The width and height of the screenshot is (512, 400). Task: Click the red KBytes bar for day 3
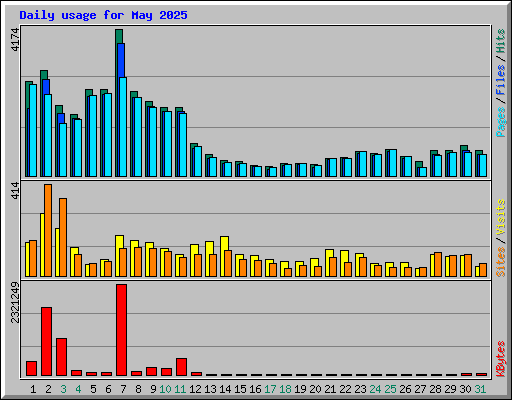coord(61,357)
